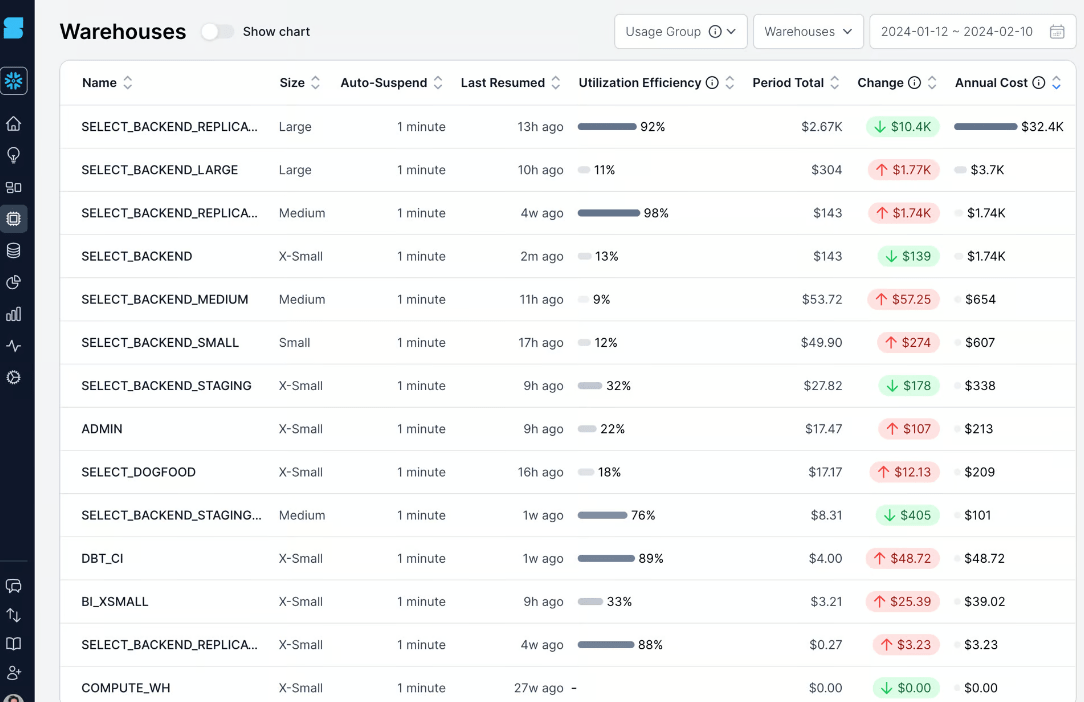The height and width of the screenshot is (702, 1084).
Task: Click info icon beside Utilization Efficiency header
Action: click(711, 83)
